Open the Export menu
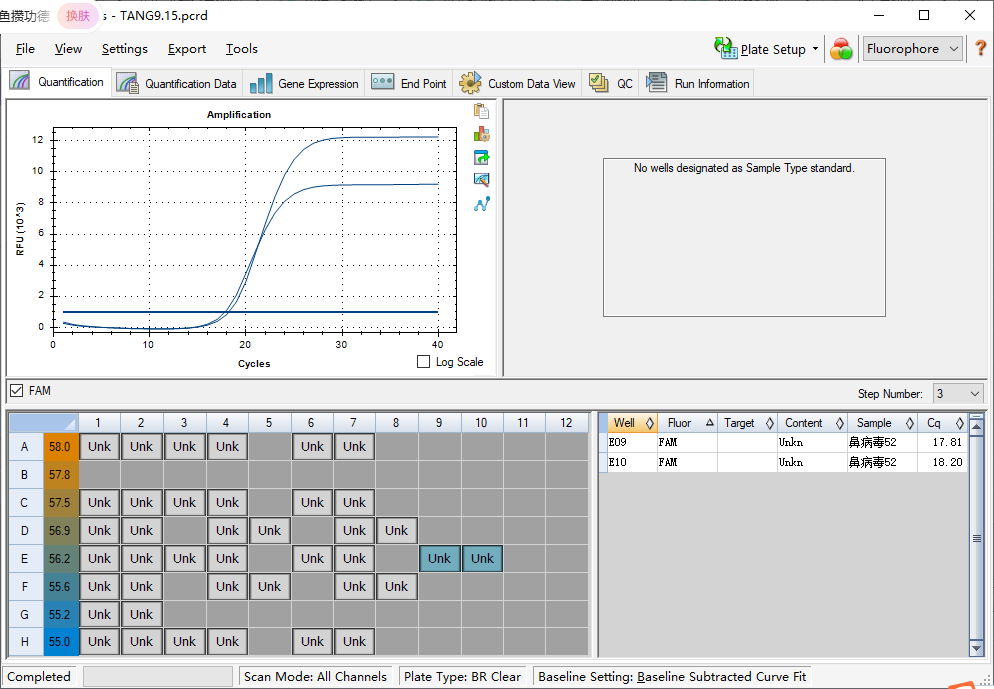The height and width of the screenshot is (689, 994). [186, 49]
